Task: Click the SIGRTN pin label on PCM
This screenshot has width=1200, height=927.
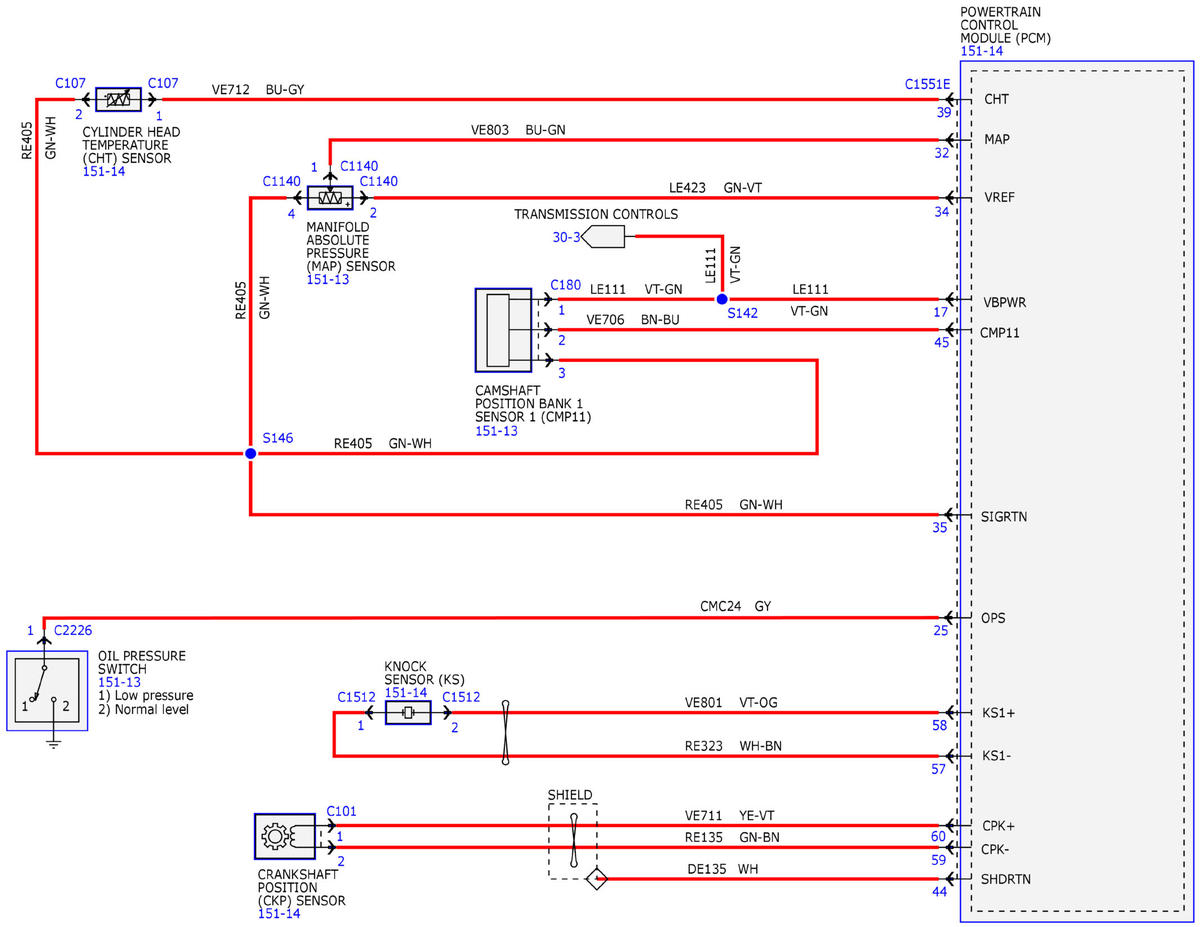Action: coord(1006,516)
